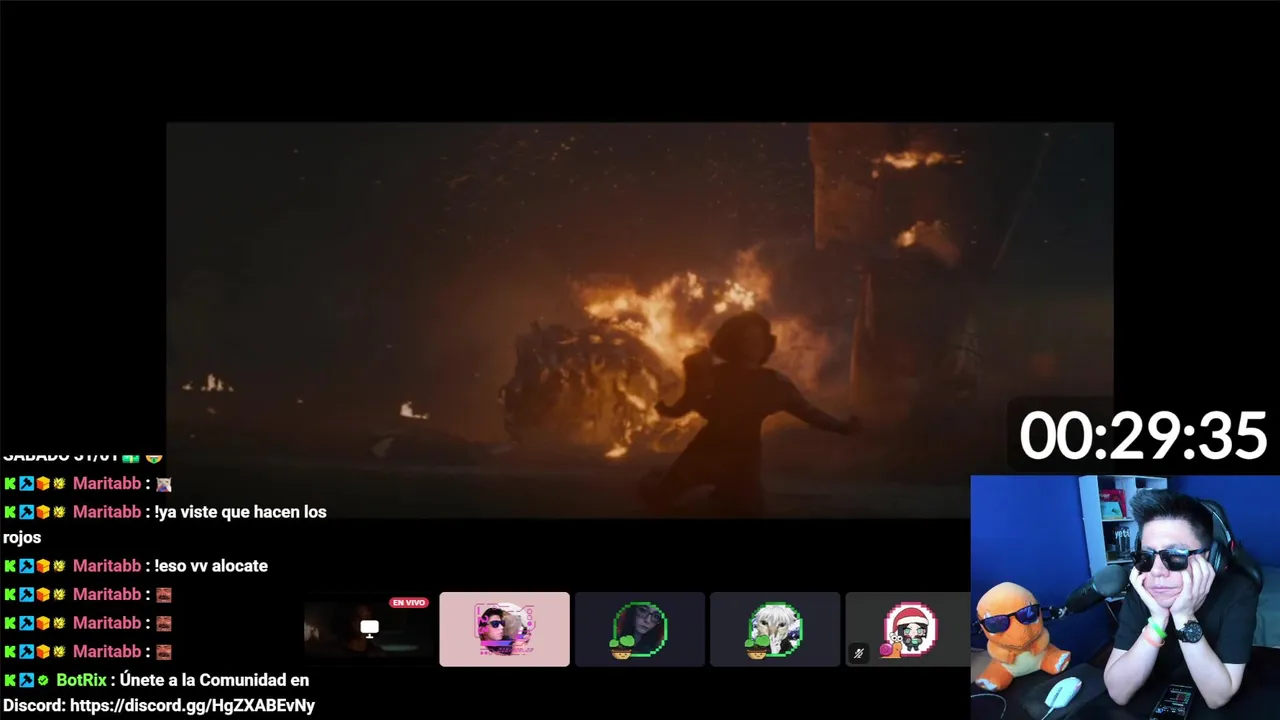Click the screen share monitor icon
1280x720 pixels.
[x=369, y=629]
